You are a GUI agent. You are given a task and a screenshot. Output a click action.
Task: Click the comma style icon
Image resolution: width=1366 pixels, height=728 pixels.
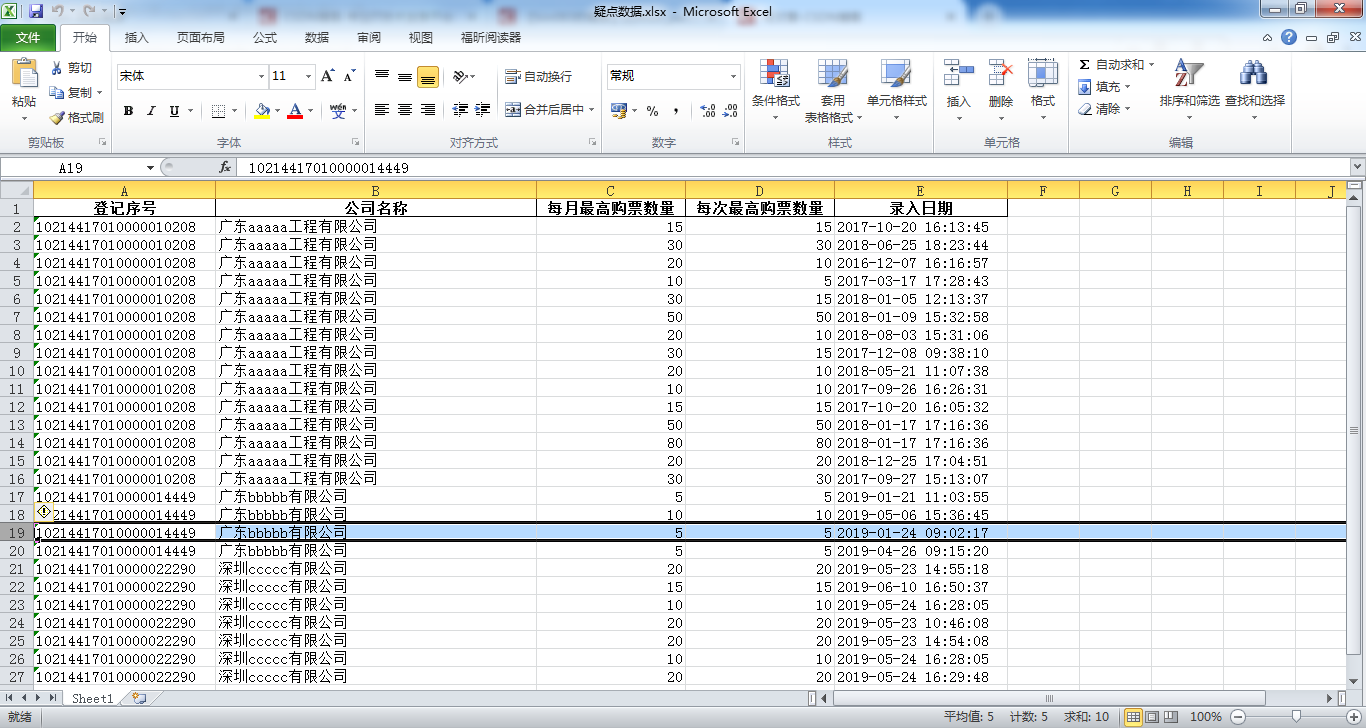[x=676, y=111]
